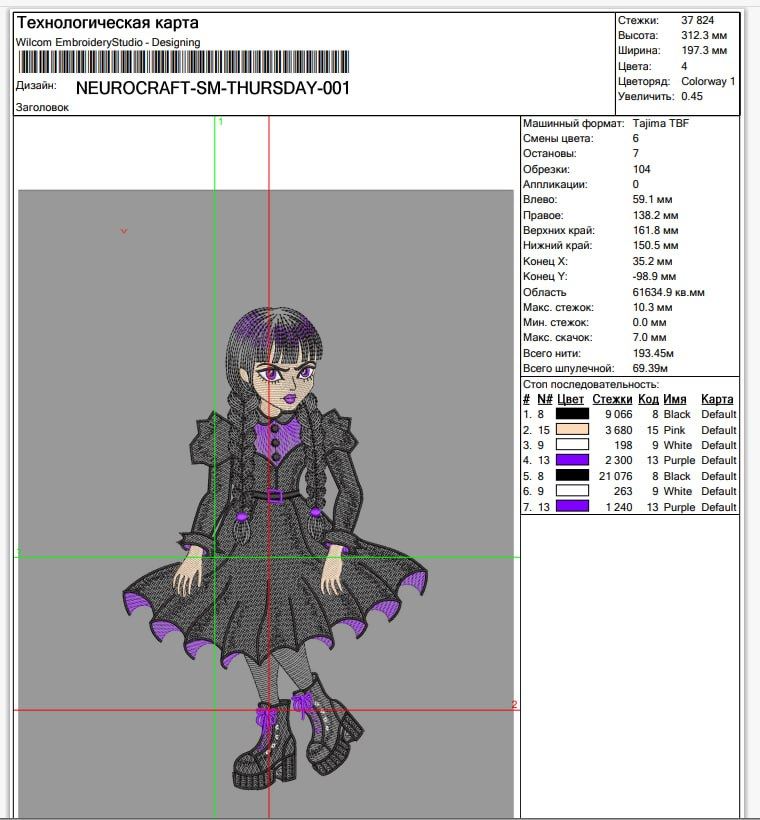This screenshot has height=820, width=760.
Task: Click the trims count 104
Action: (x=641, y=169)
